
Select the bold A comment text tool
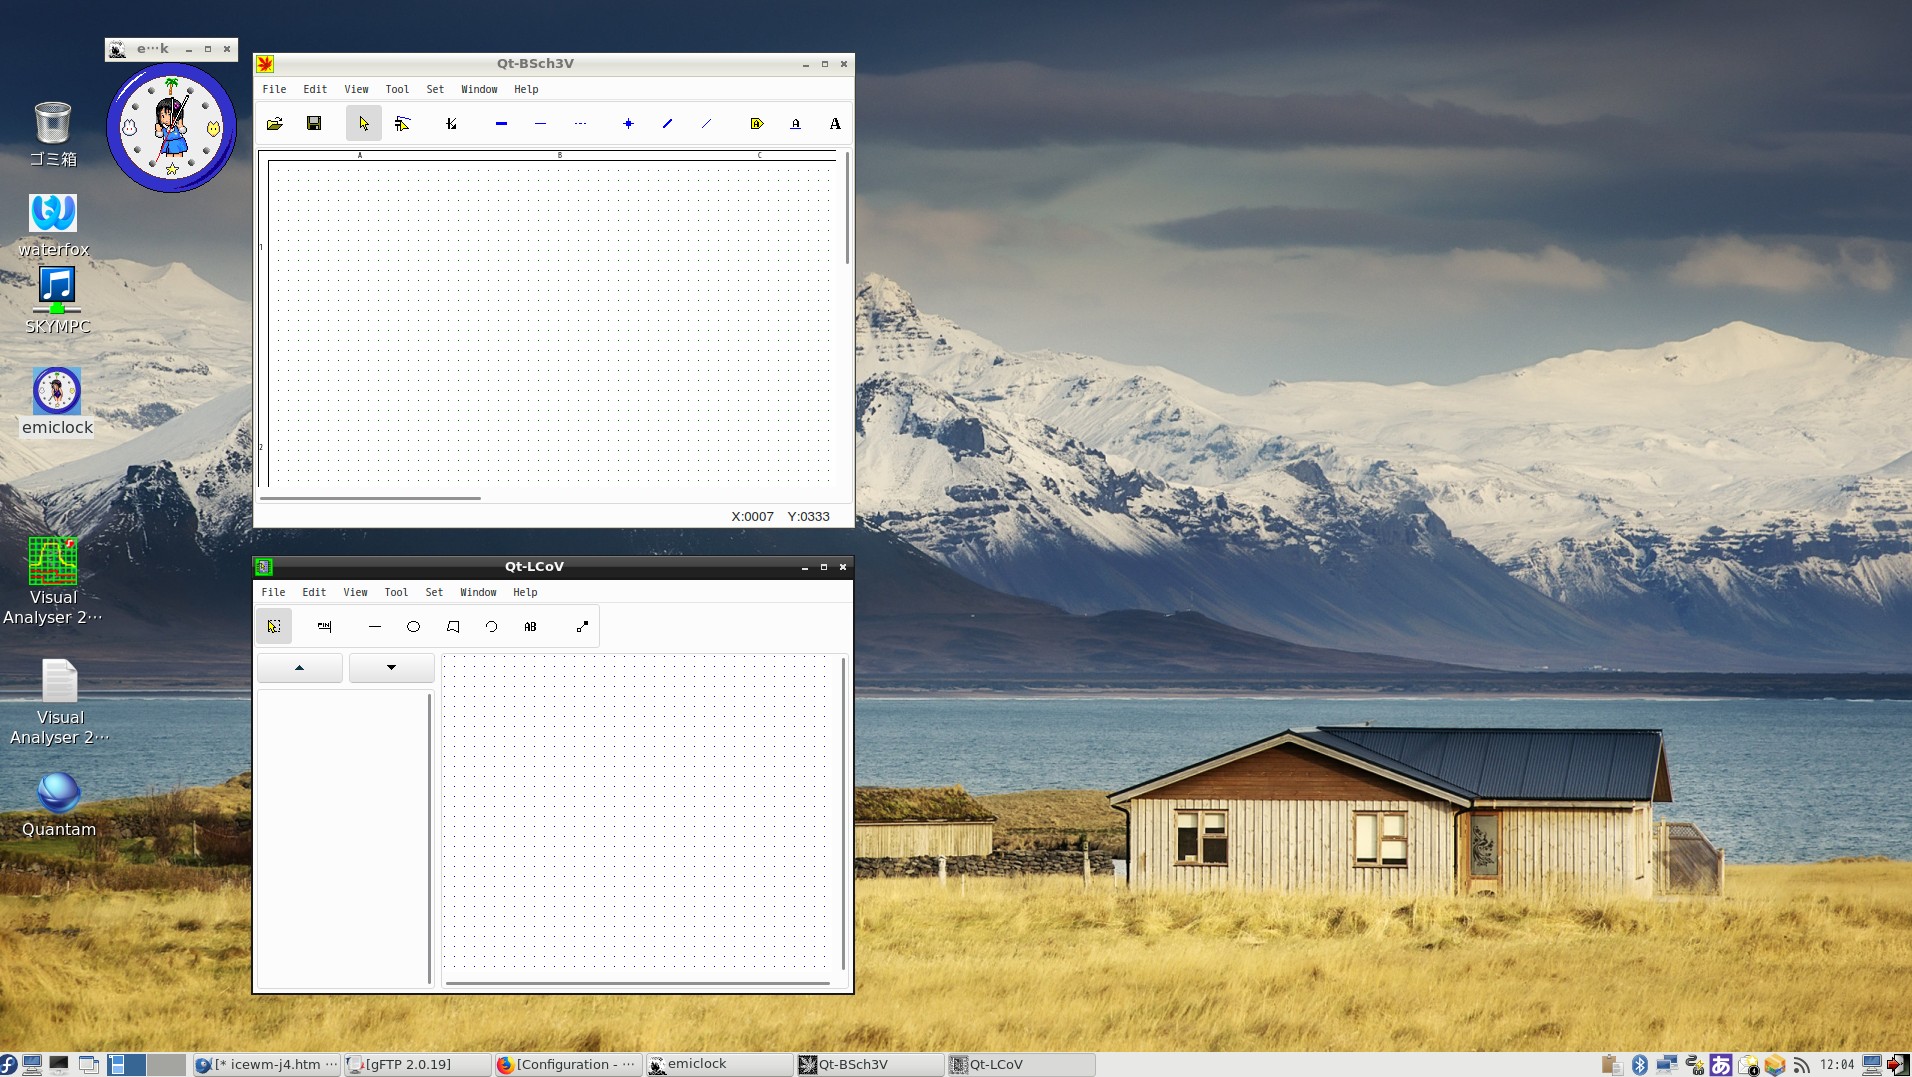point(835,124)
